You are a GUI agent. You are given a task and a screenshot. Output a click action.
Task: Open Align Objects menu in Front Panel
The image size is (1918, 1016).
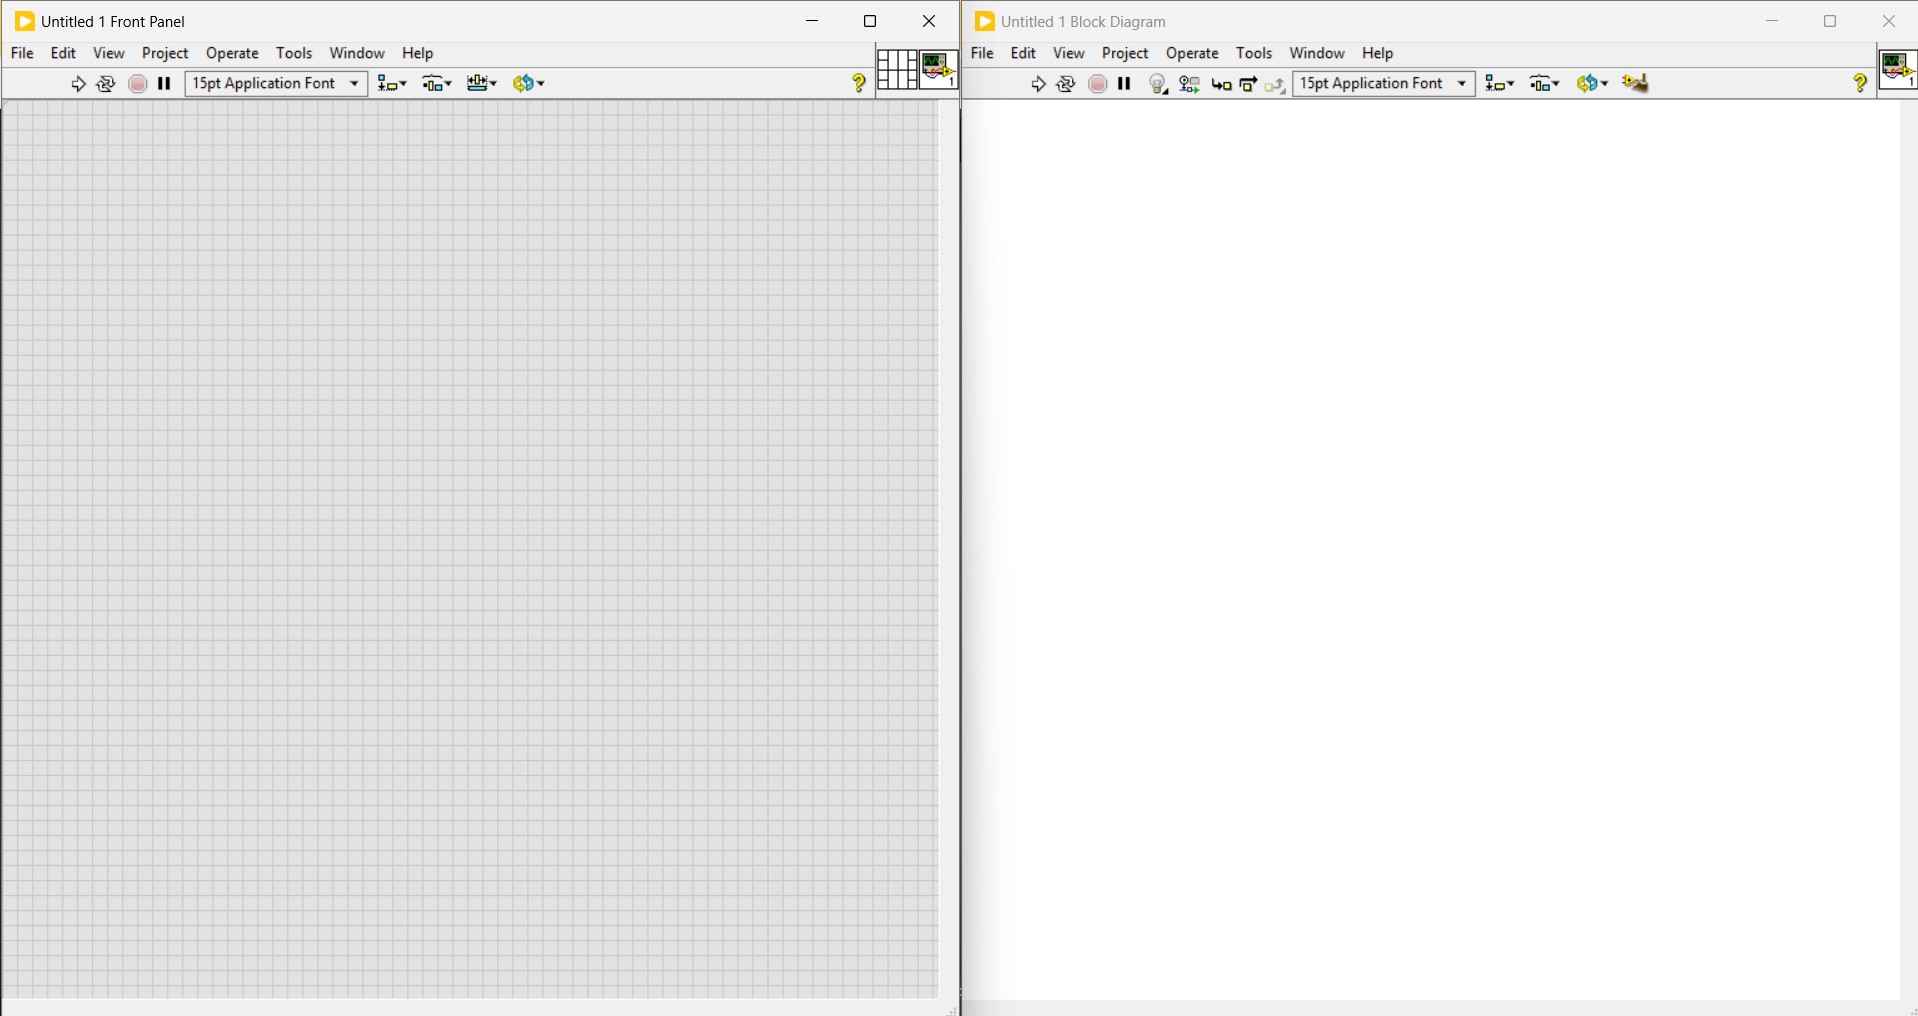click(x=392, y=84)
